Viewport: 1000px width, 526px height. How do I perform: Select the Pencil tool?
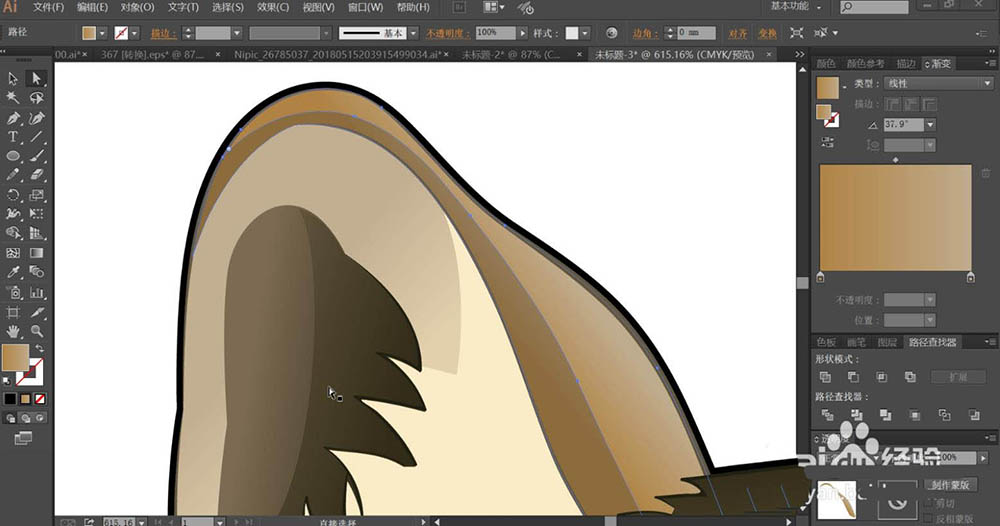point(13,175)
